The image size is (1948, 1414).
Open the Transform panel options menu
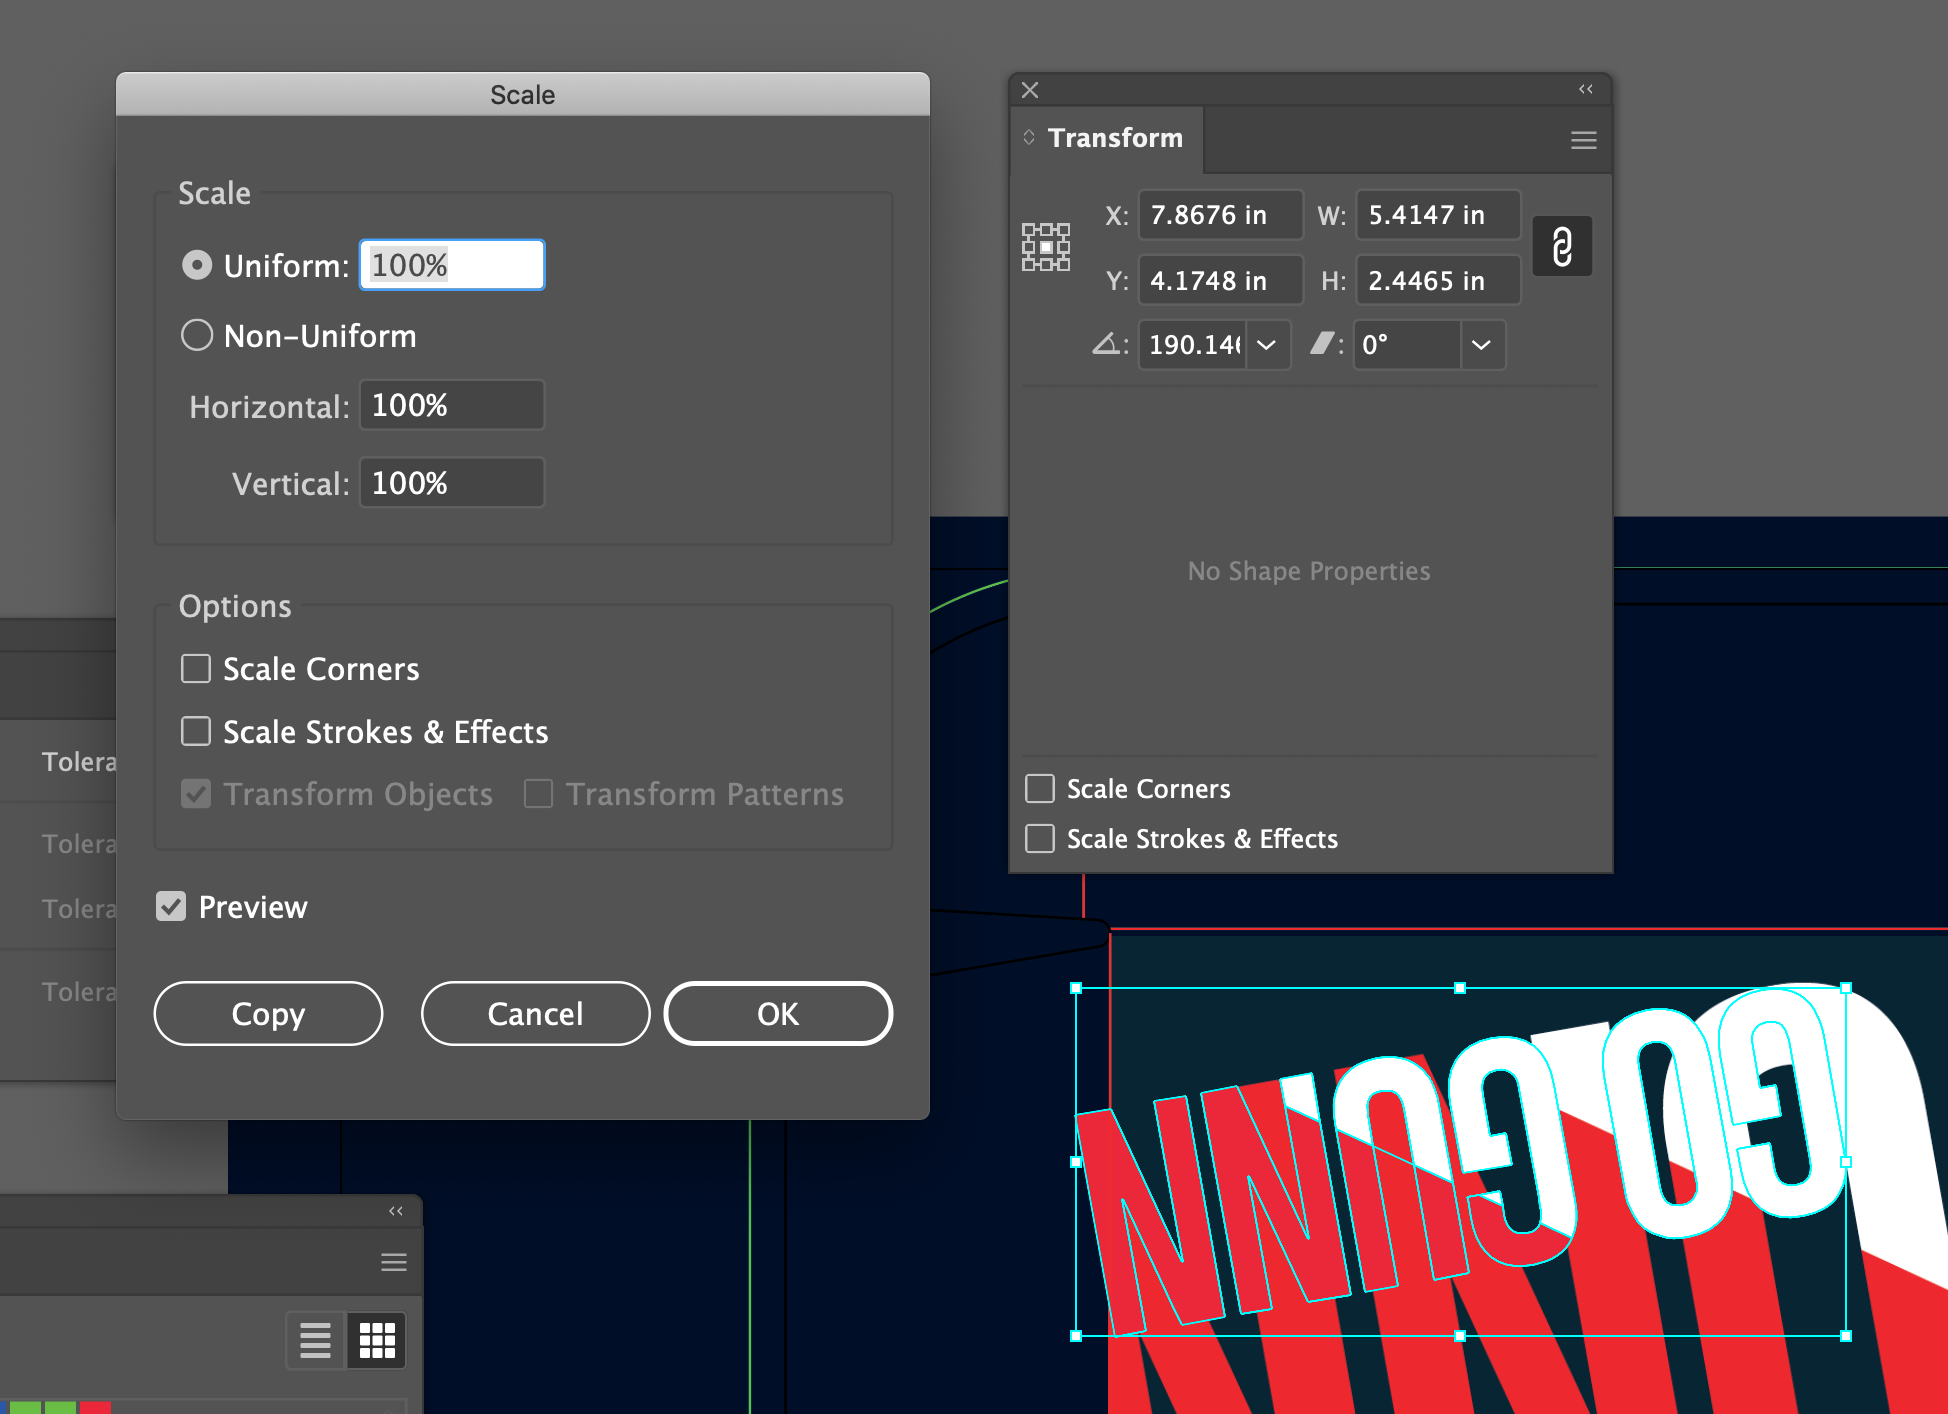coord(1584,139)
